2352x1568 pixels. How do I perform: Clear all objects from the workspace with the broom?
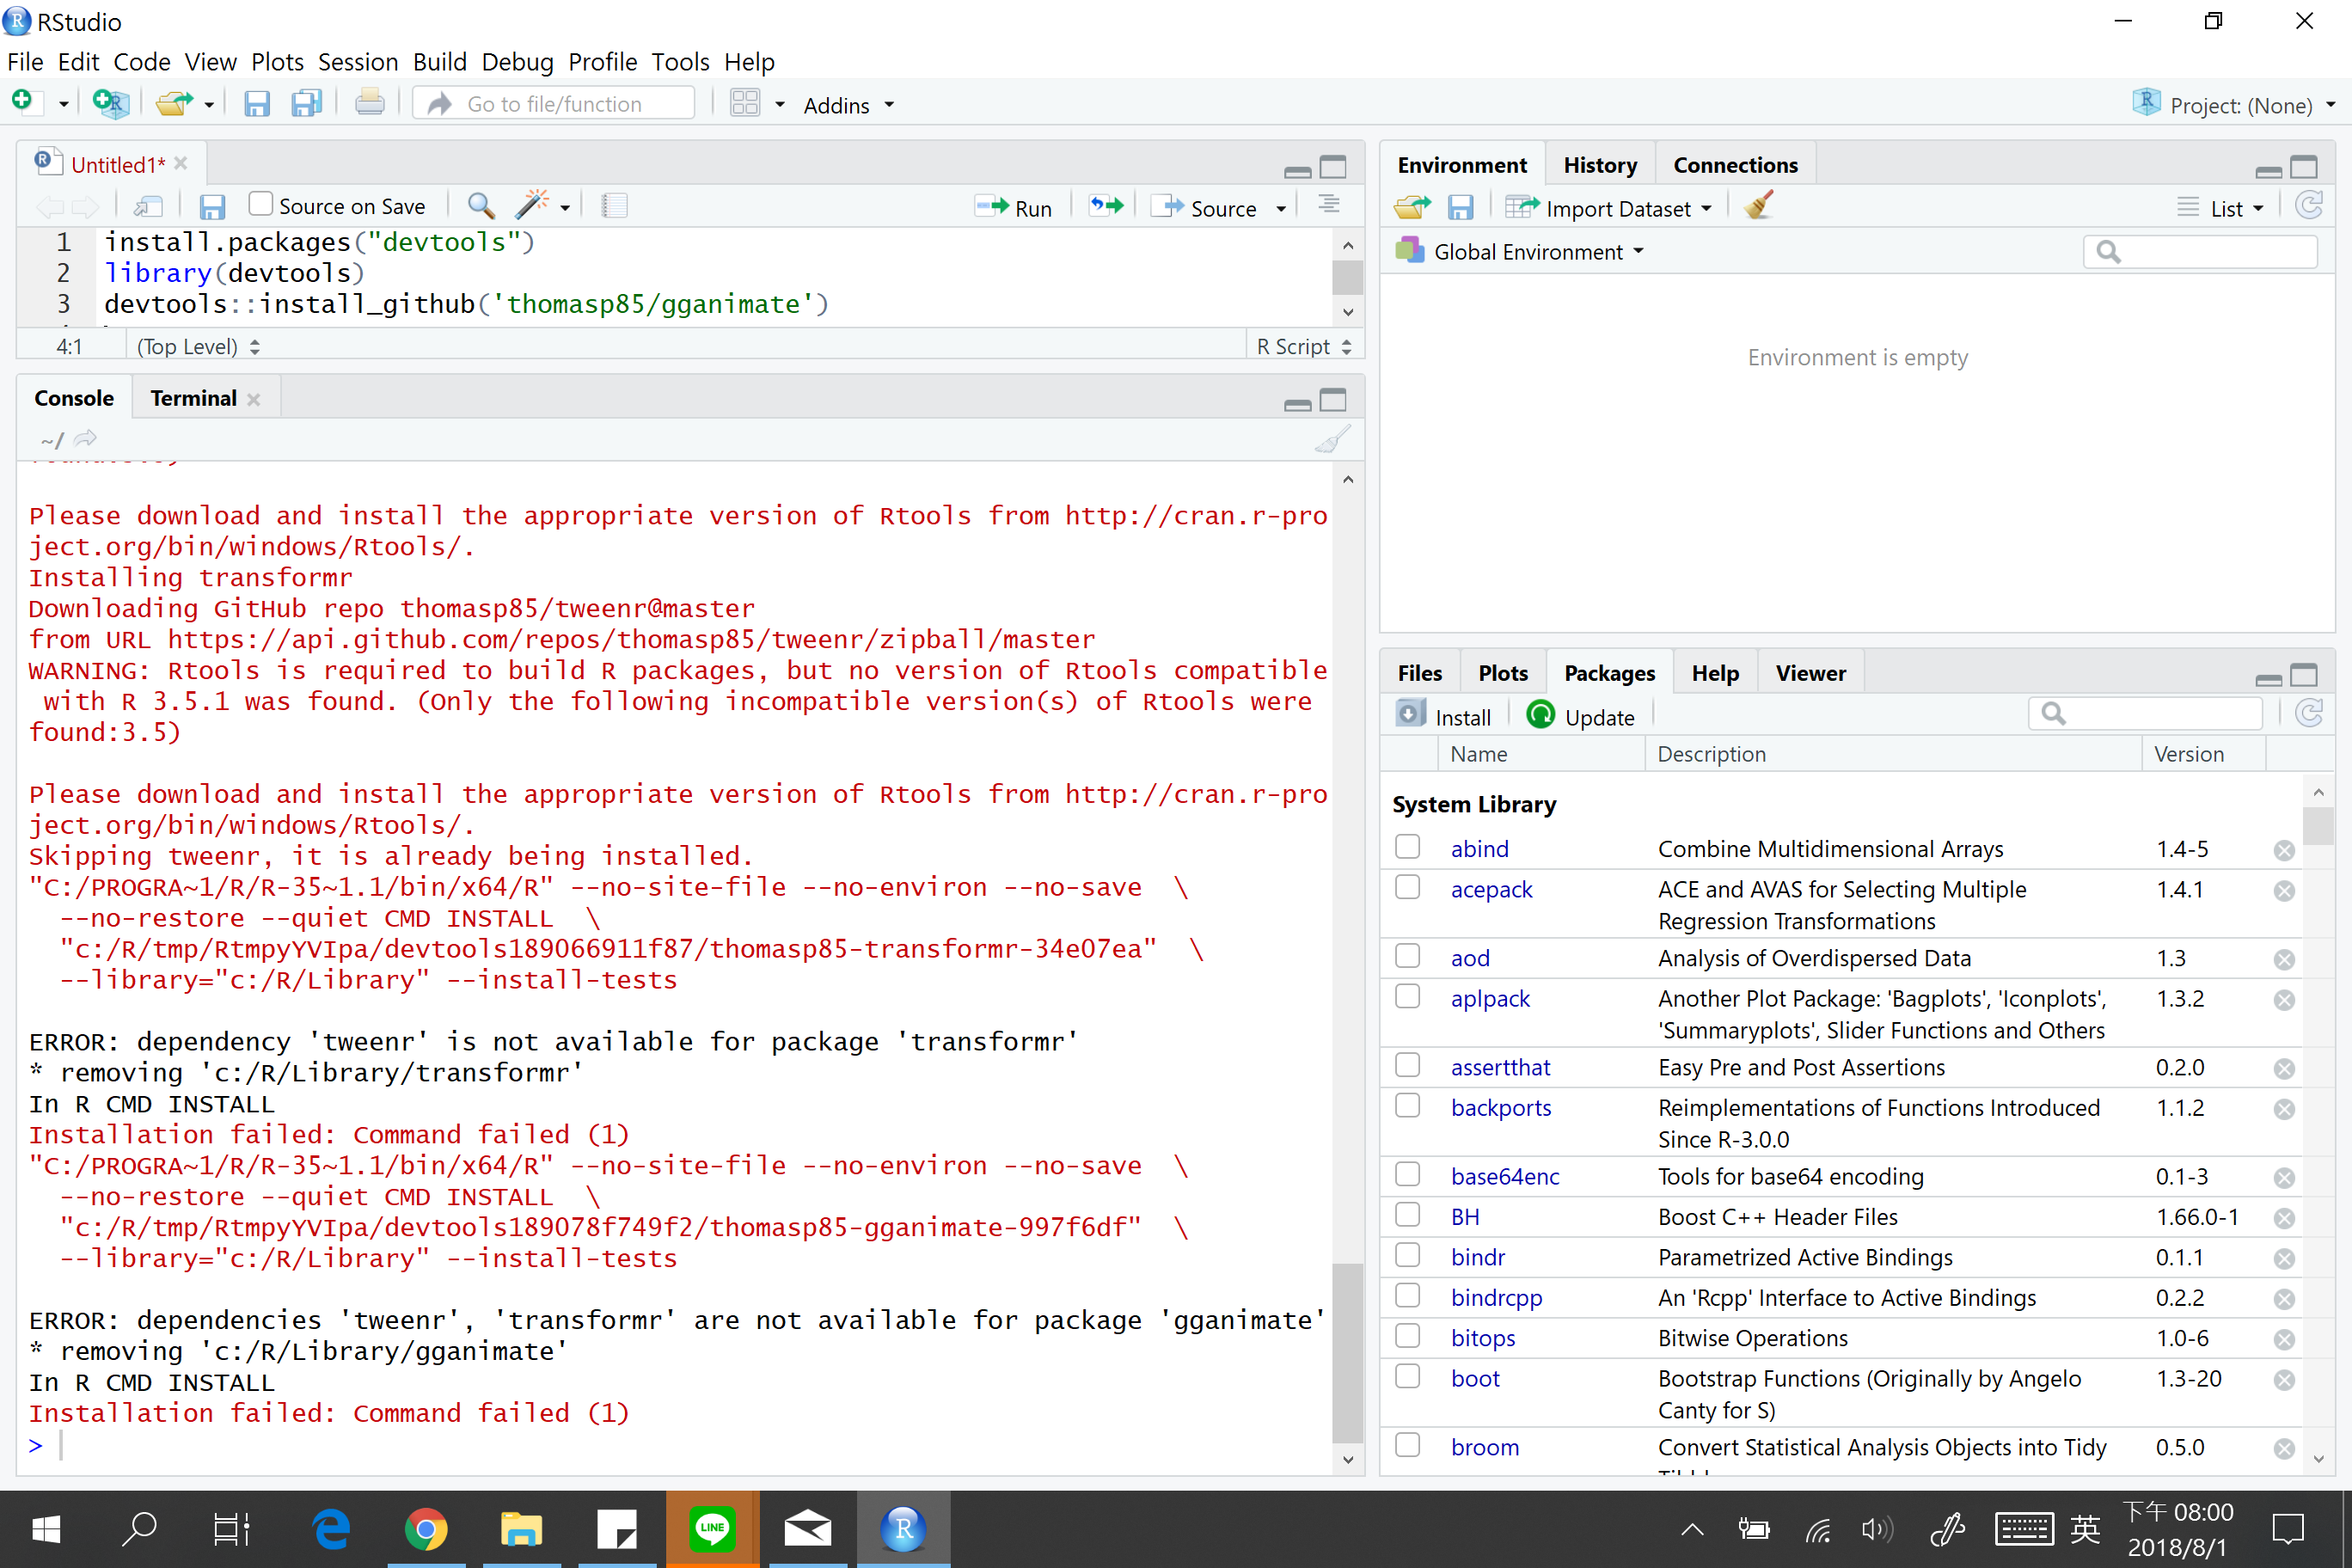[x=1757, y=206]
